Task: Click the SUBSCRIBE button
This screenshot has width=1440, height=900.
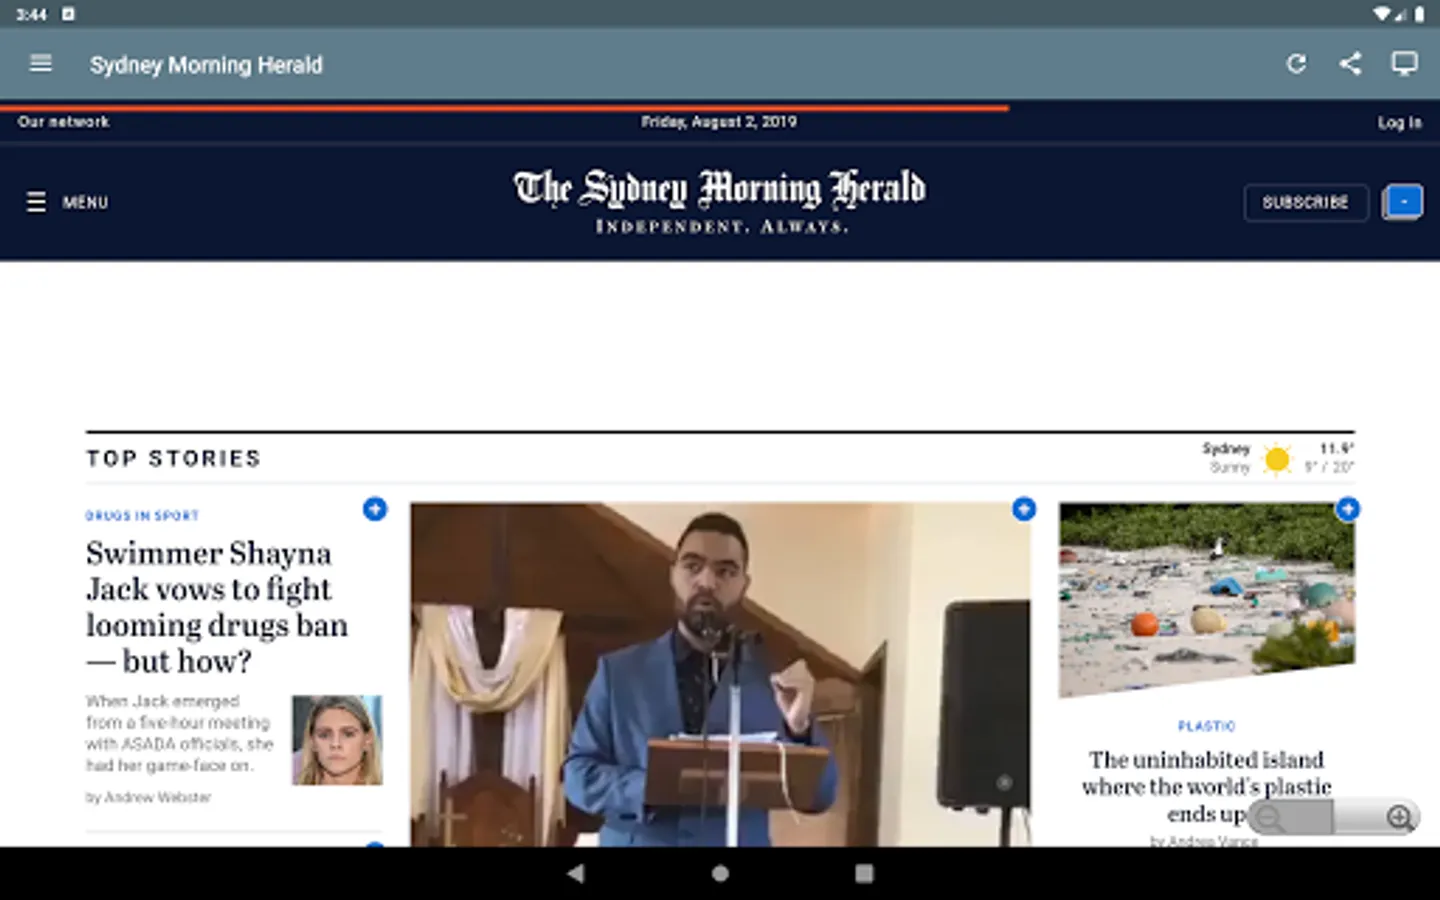Action: point(1305,202)
